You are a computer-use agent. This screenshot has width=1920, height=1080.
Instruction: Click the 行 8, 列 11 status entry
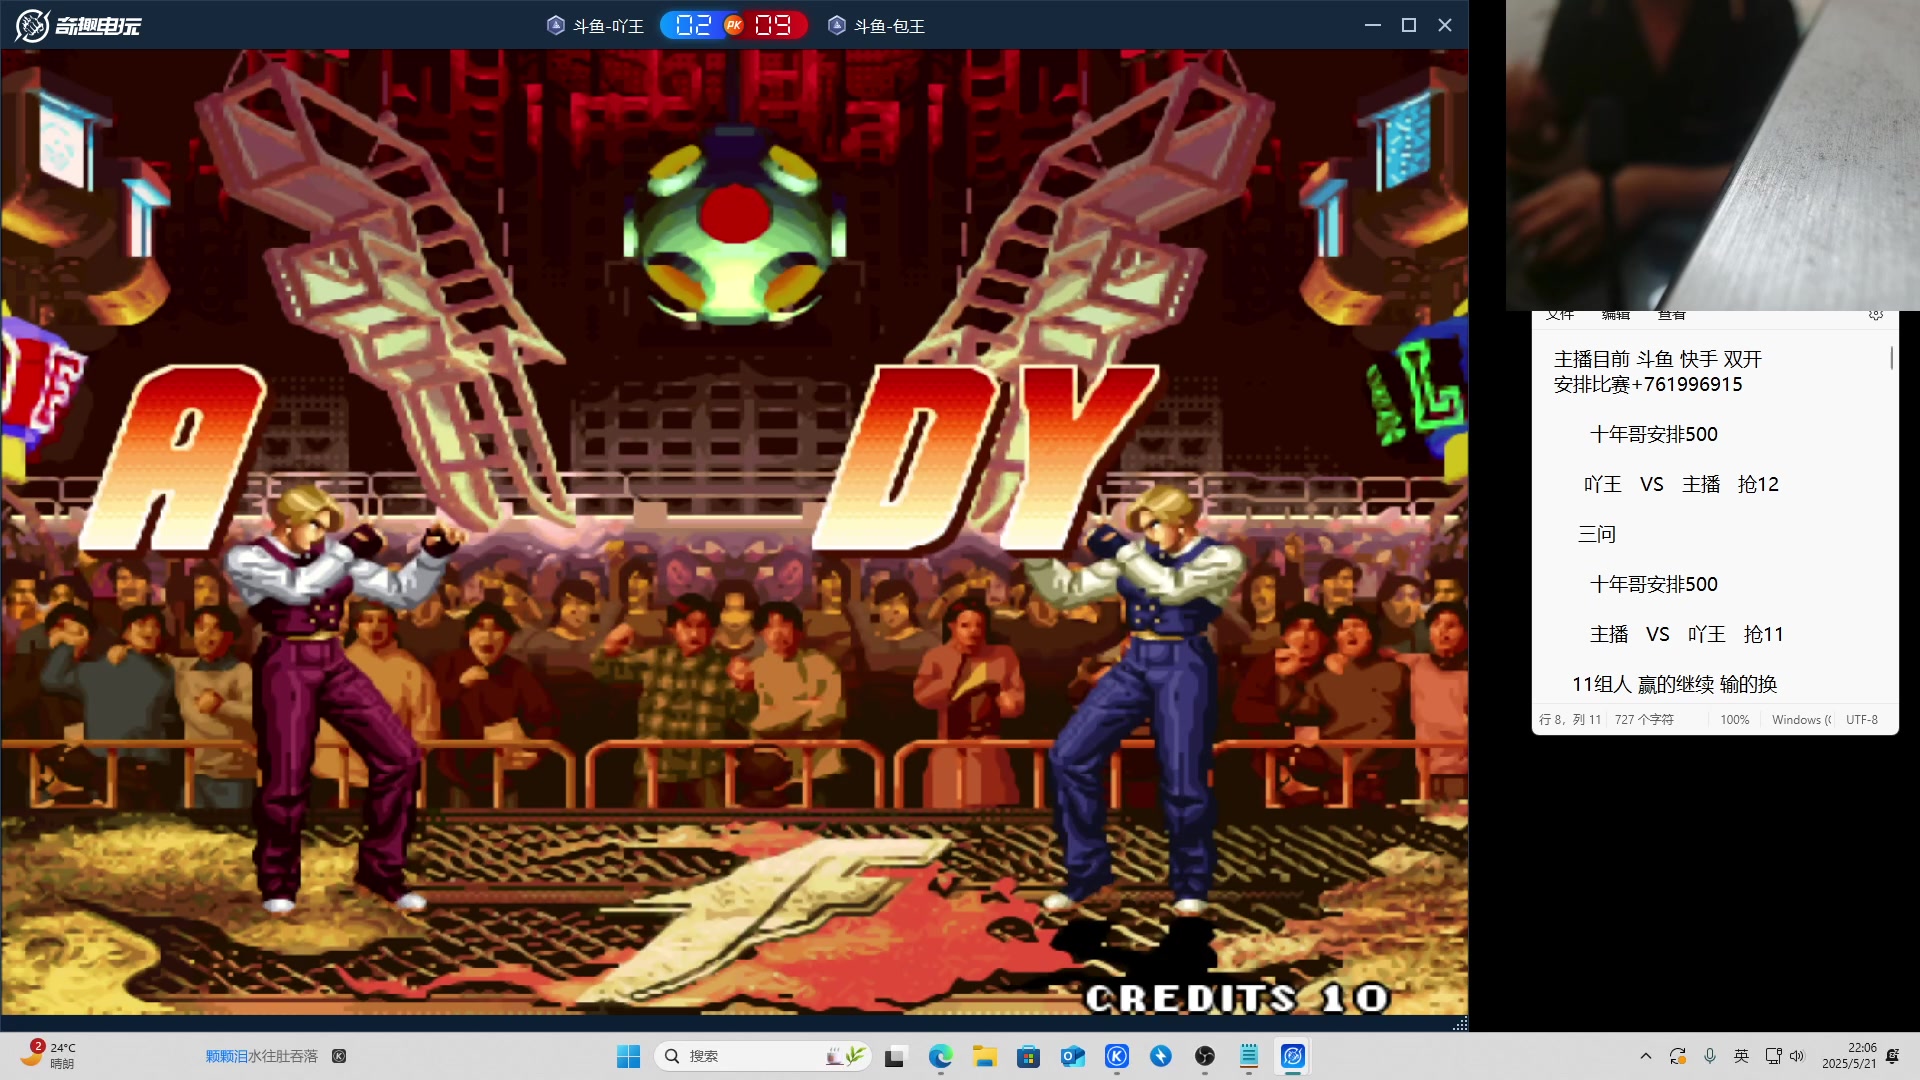click(x=1570, y=720)
